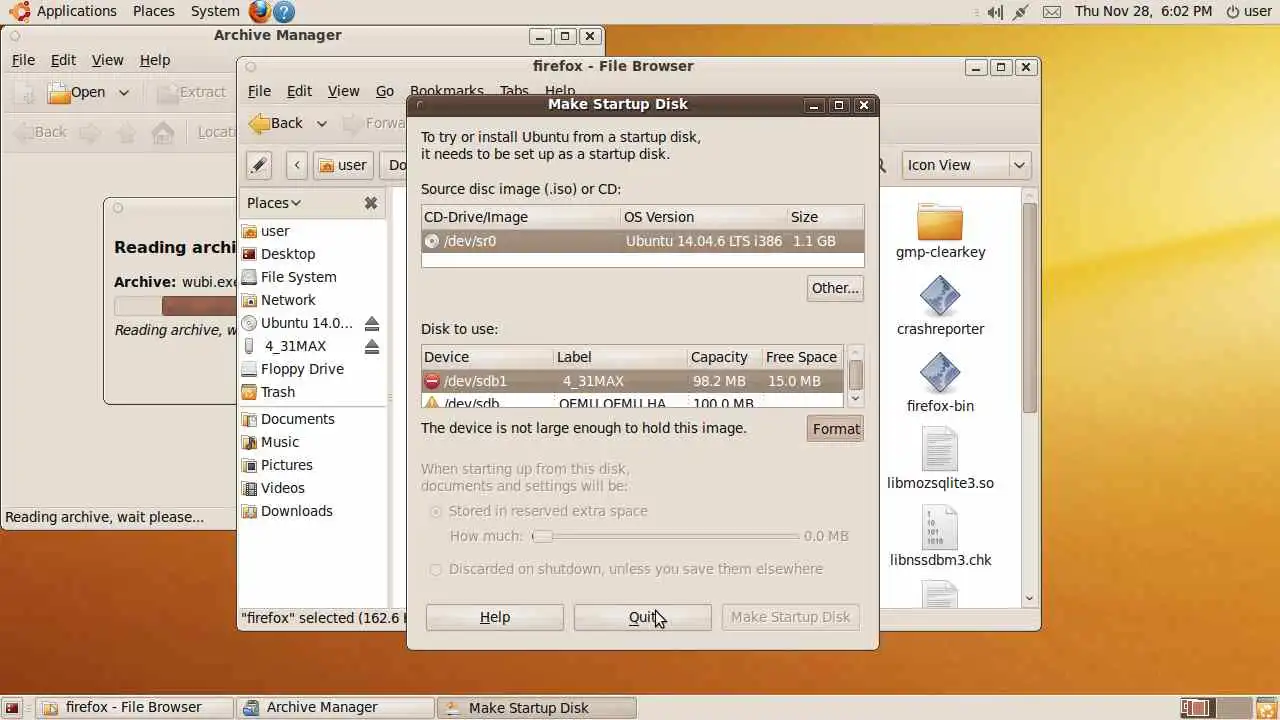Click Back arrow in File Browser toolbar
Viewport: 1280px width, 720px height.
tap(275, 123)
